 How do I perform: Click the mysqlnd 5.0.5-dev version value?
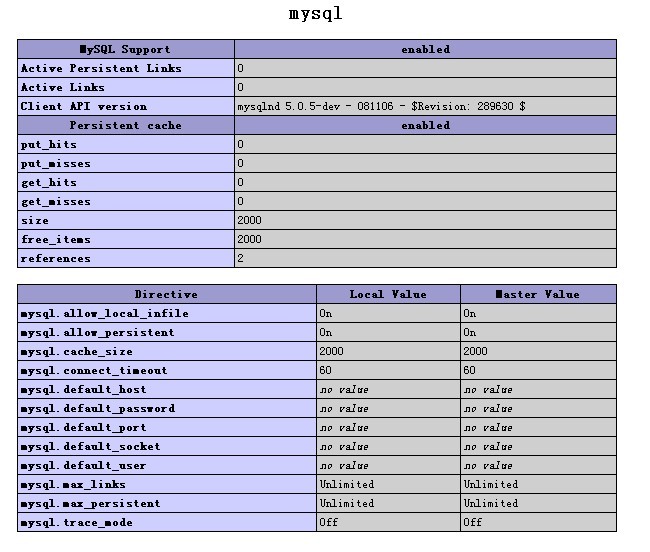coord(381,106)
